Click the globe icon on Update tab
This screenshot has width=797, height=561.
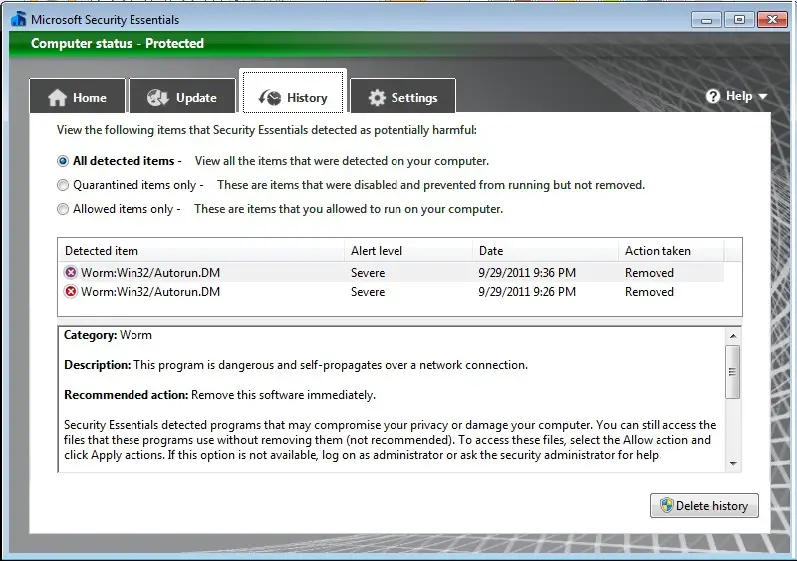pos(158,97)
